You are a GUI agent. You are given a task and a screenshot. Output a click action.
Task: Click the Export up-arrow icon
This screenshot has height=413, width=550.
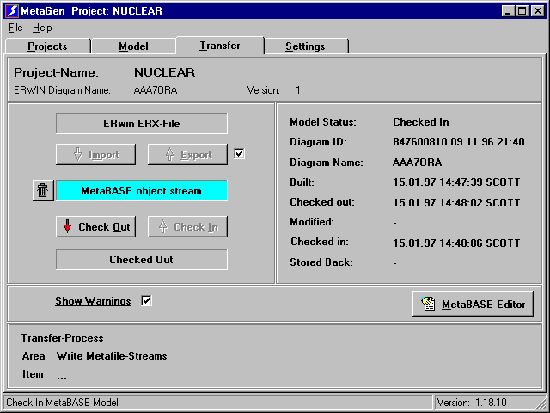pyautogui.click(x=170, y=154)
